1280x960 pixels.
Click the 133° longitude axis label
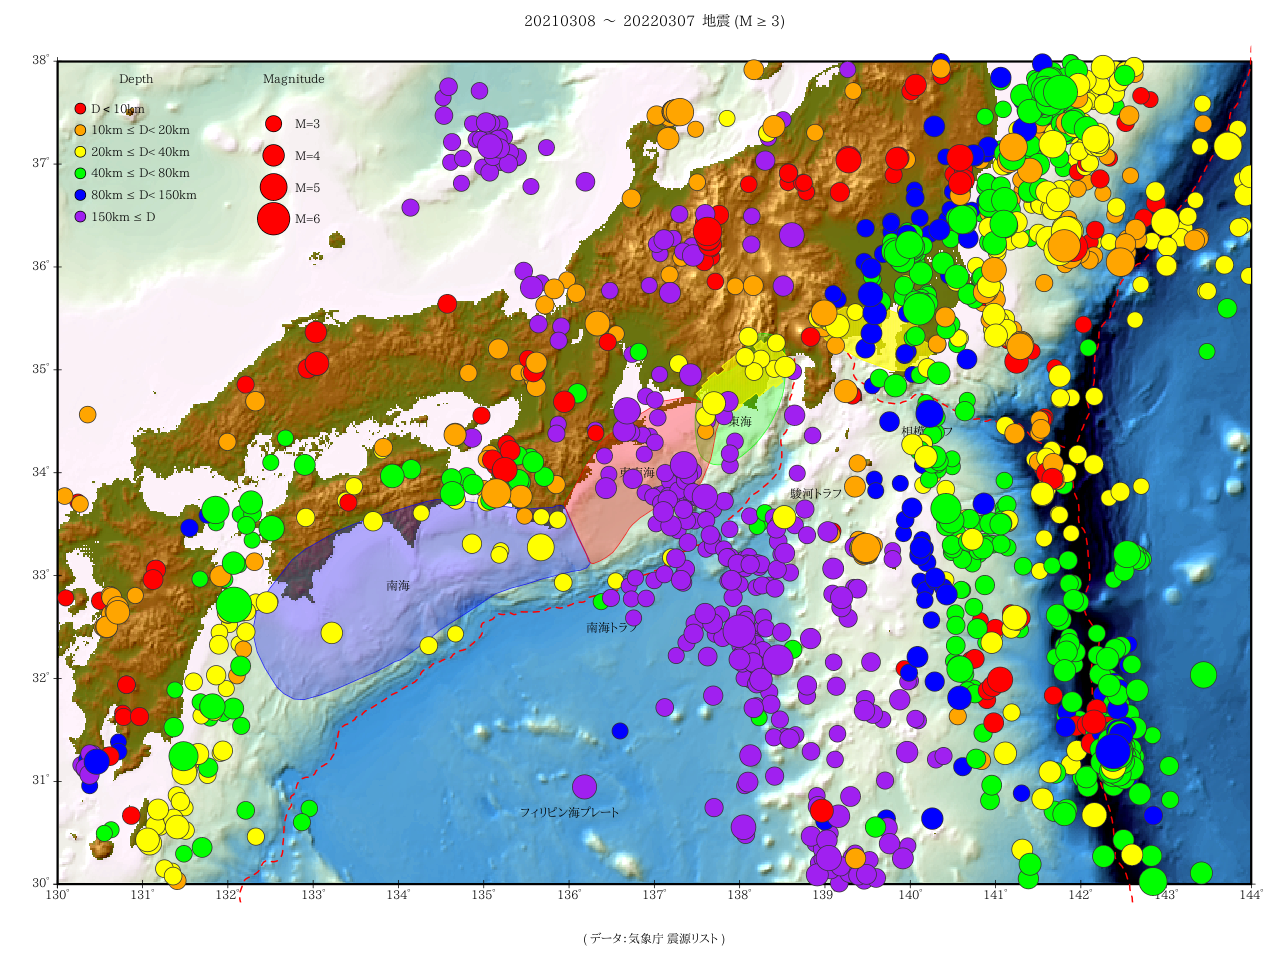pos(314,896)
